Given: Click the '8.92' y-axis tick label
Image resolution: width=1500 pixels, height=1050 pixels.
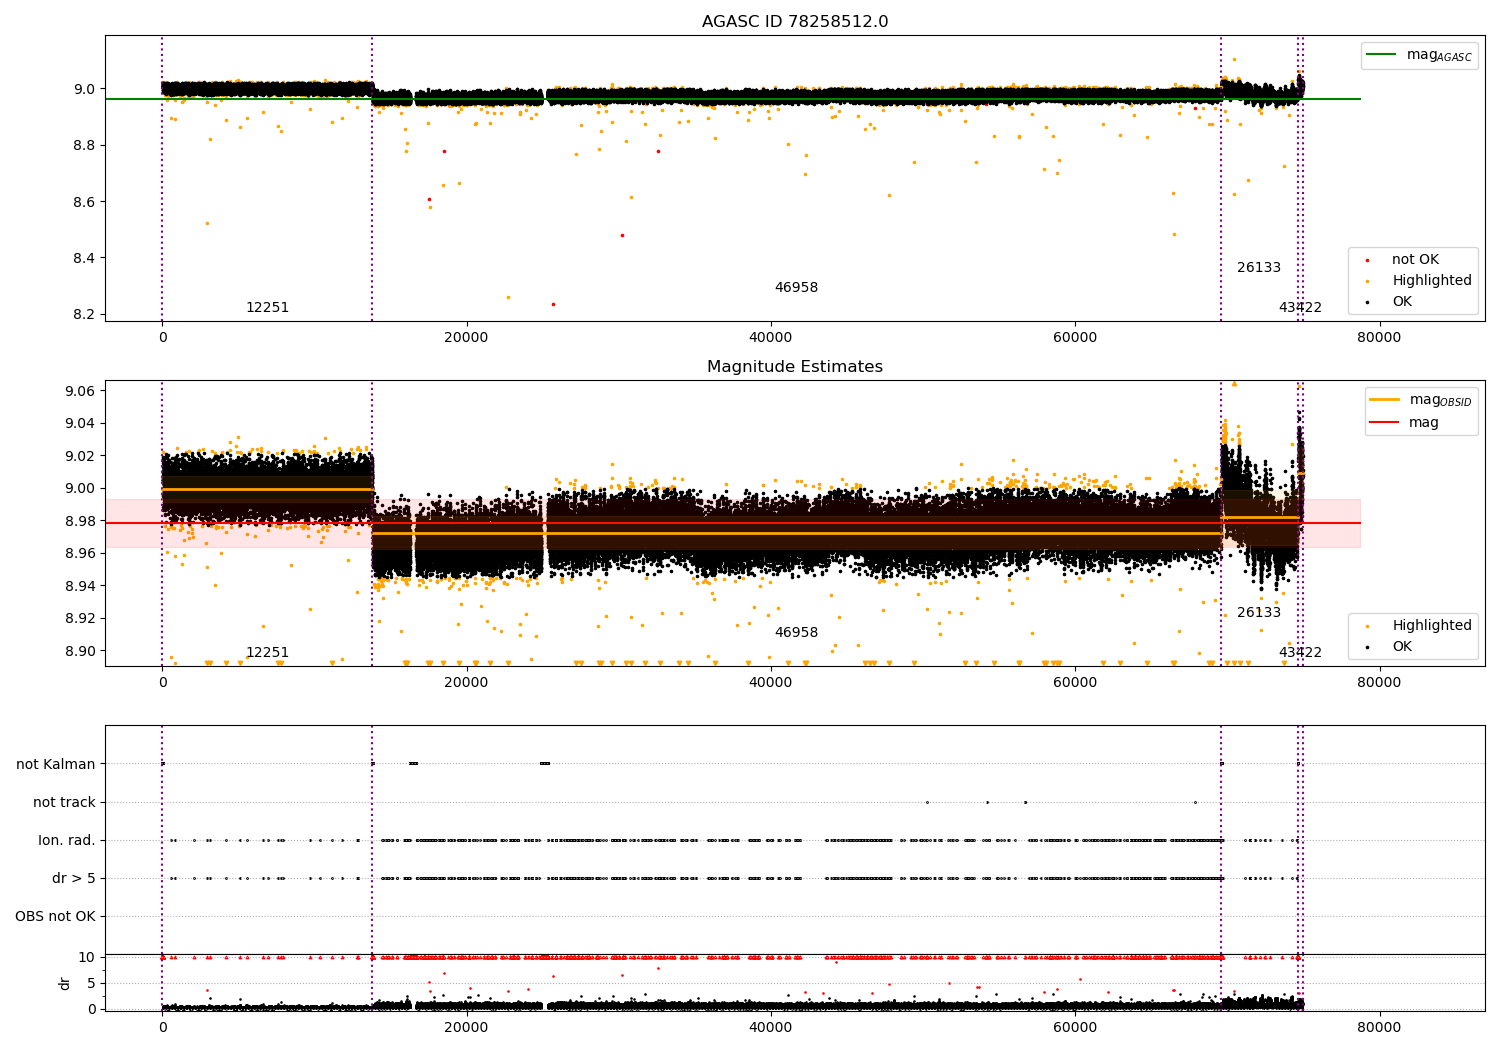Looking at the screenshot, I should click(80, 618).
